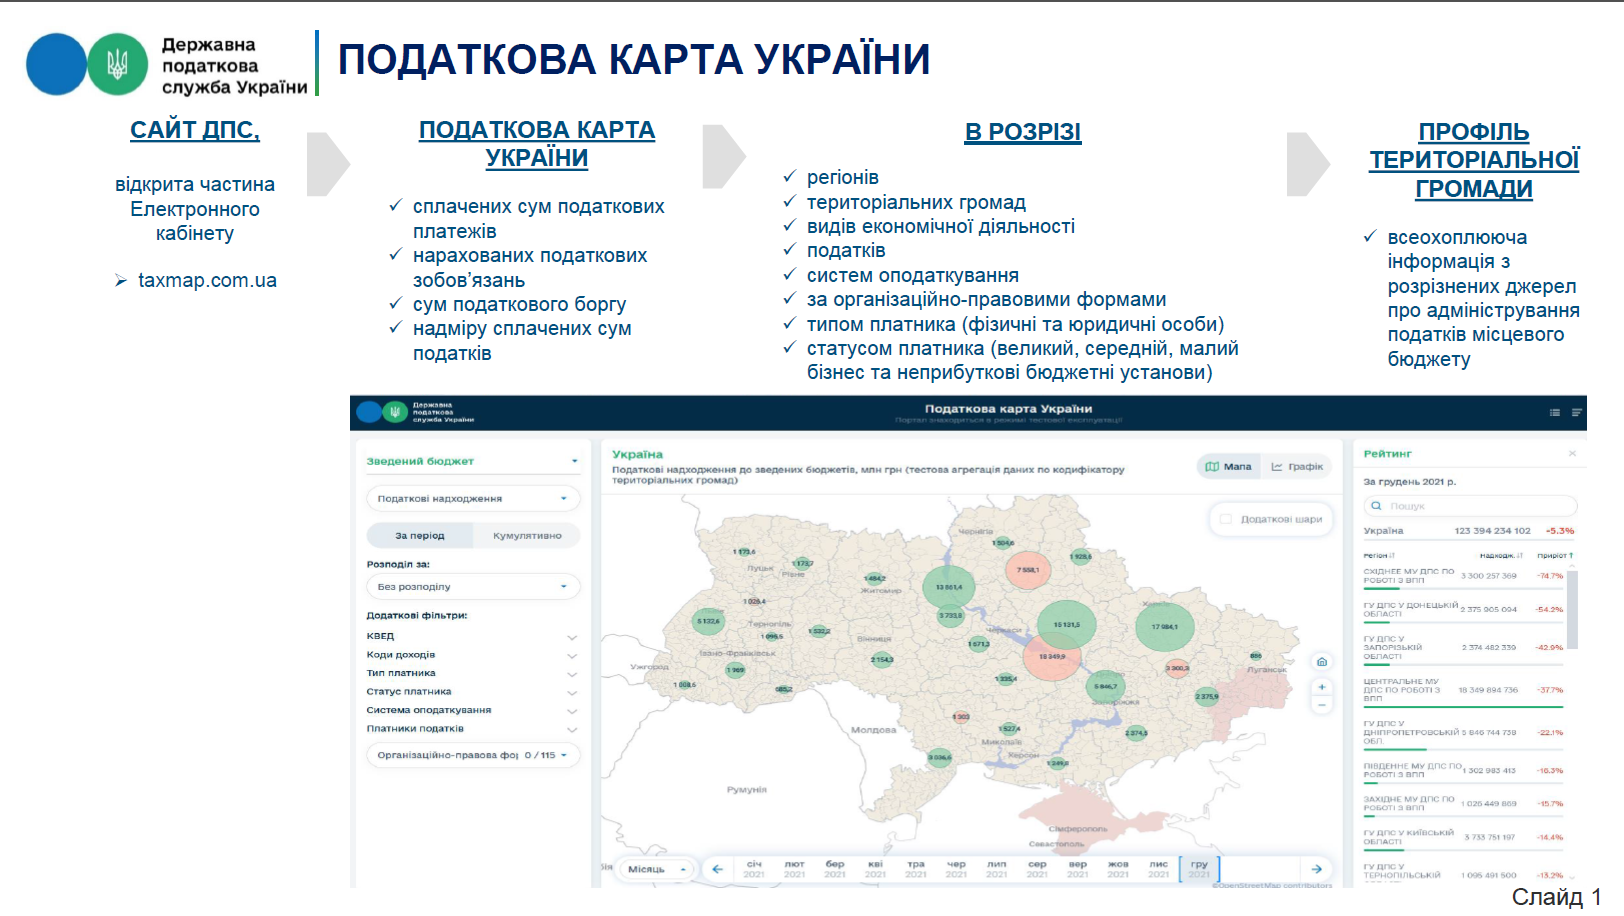Click the 18 349,9 red map bubble
1624x916 pixels.
[x=1052, y=657]
